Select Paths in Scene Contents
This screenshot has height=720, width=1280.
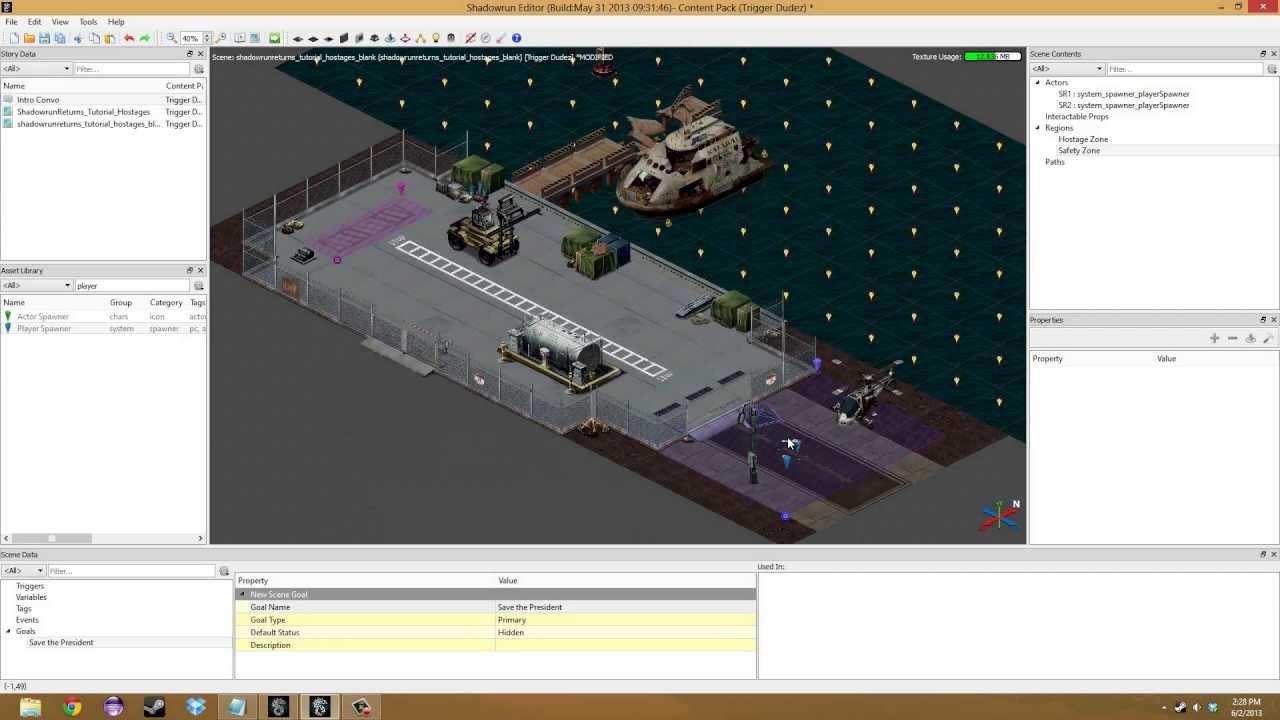pyautogui.click(x=1055, y=162)
